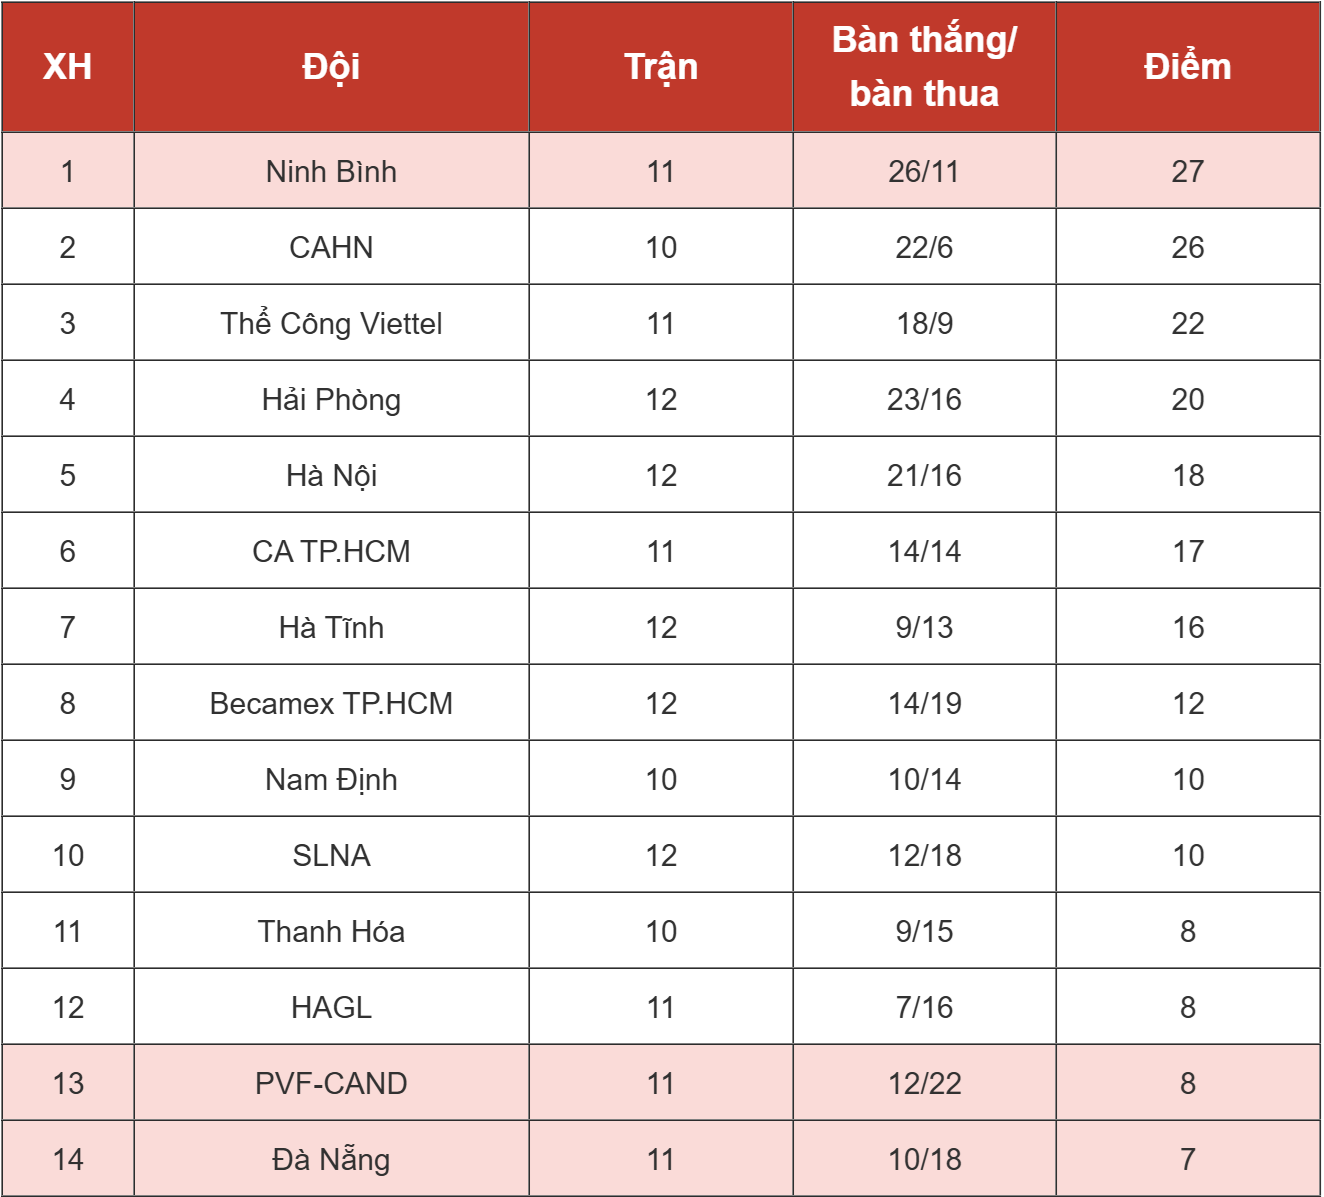
Task: Select the HAGL team cell
Action: point(331,1007)
